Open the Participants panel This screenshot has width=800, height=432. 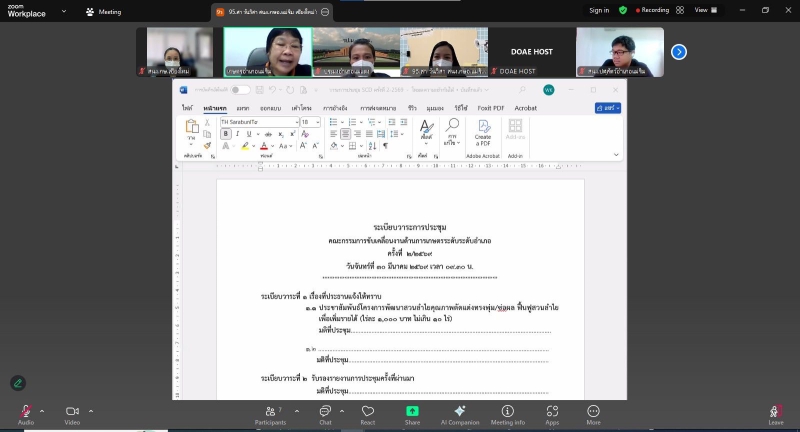click(269, 411)
